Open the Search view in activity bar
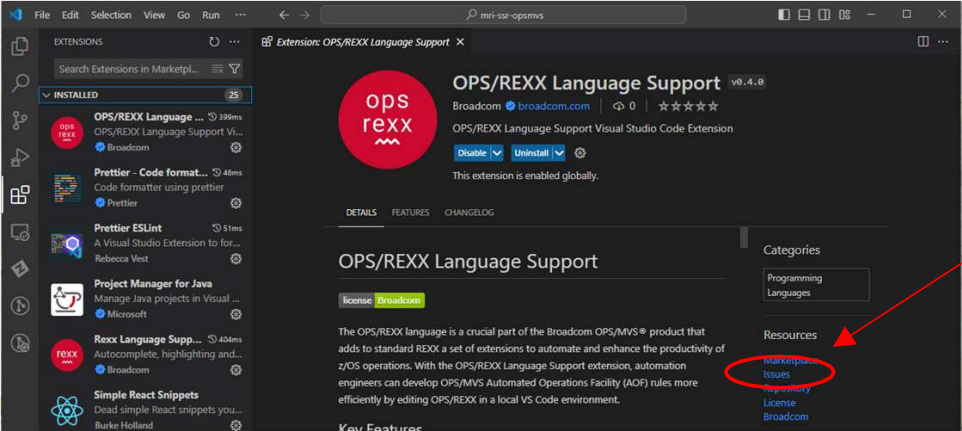 [20, 83]
